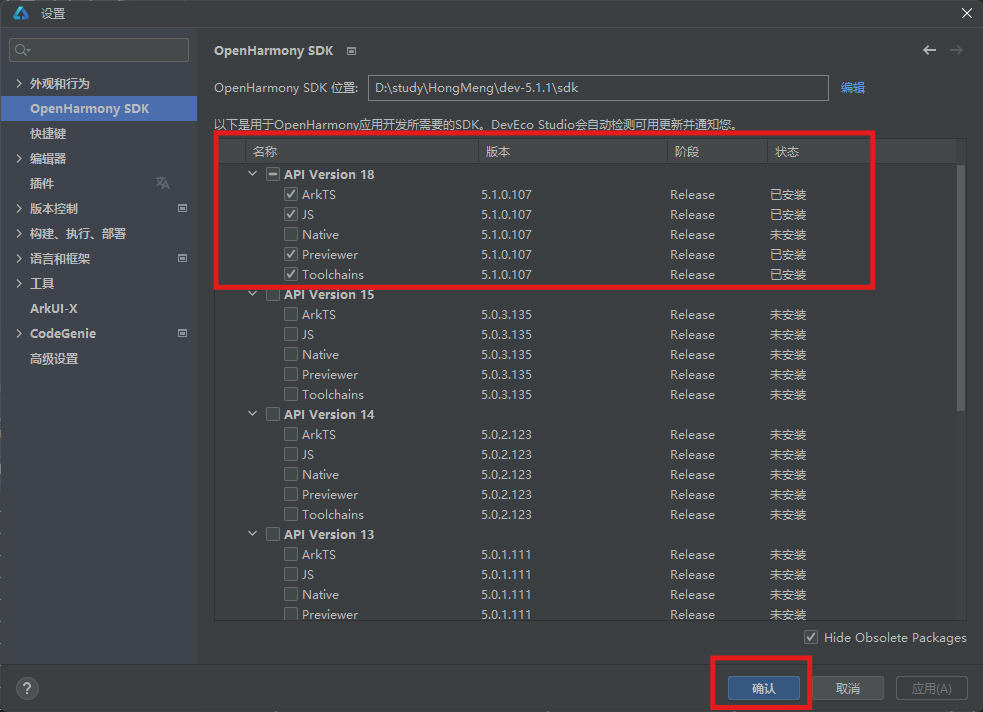Viewport: 983px width, 712px height.
Task: Click the 应用(A) button
Action: (x=932, y=688)
